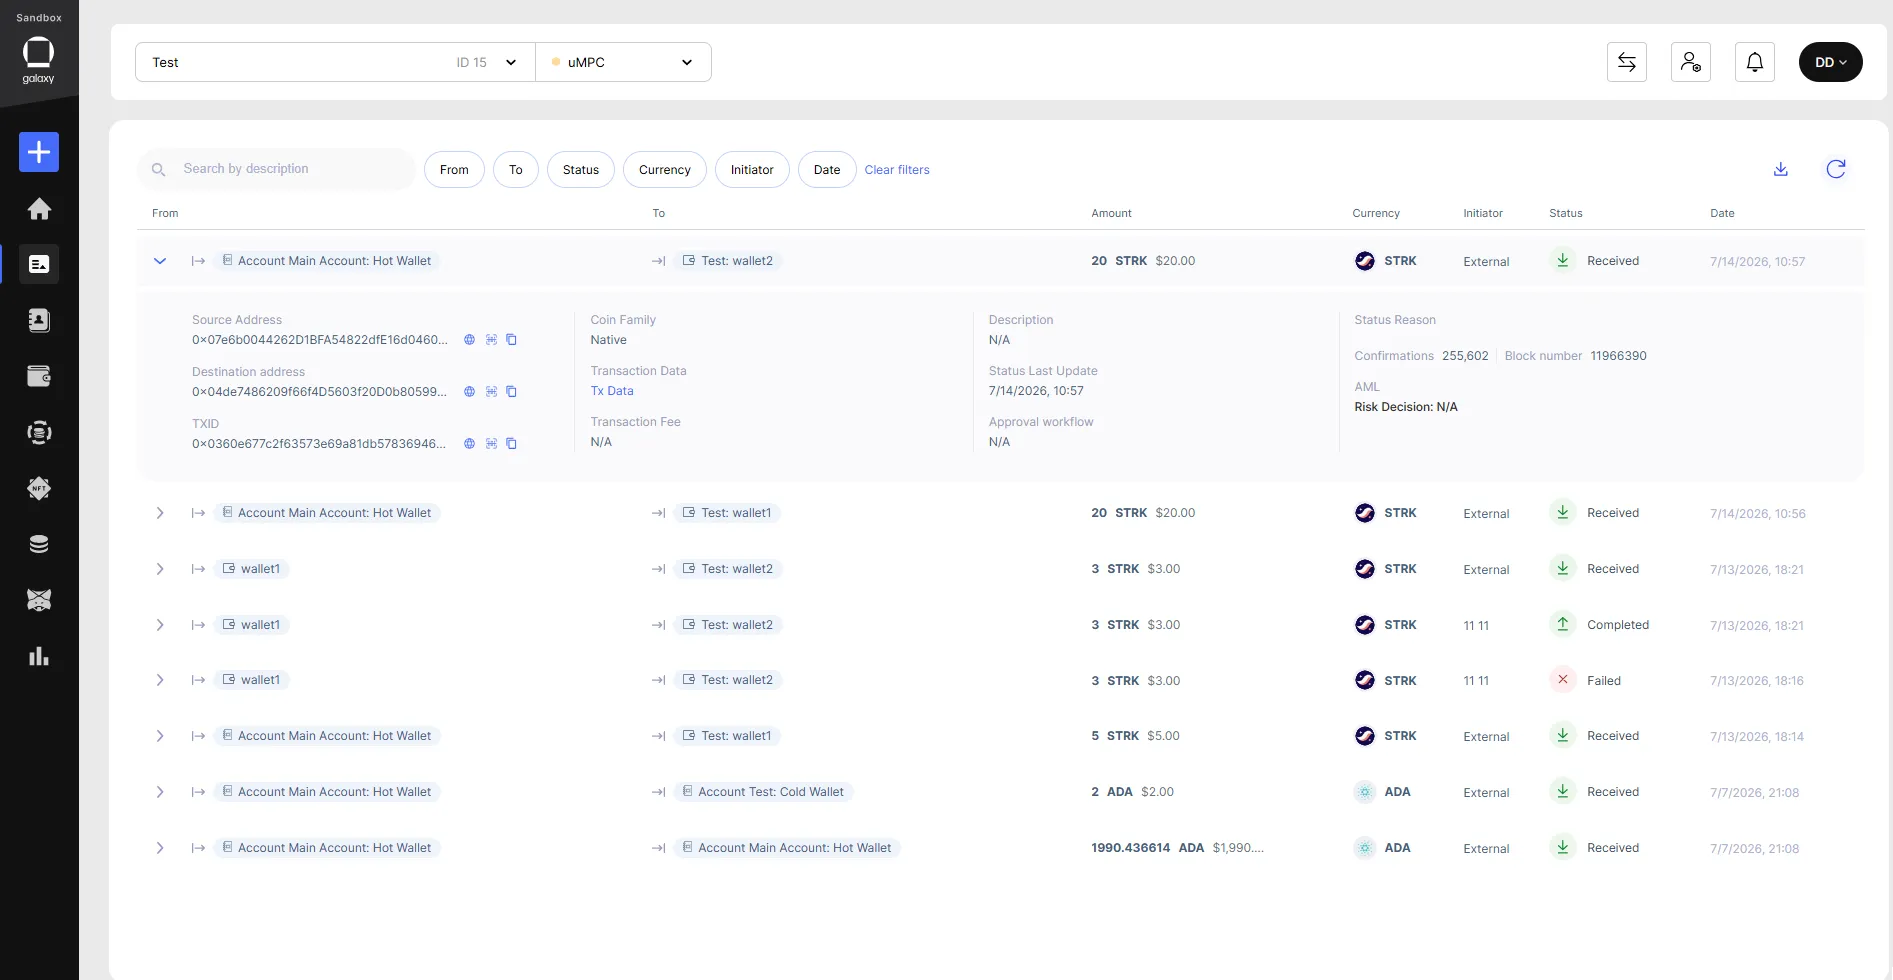
Task: Open the Test ID 15 workspace dropdown
Action: (335, 62)
